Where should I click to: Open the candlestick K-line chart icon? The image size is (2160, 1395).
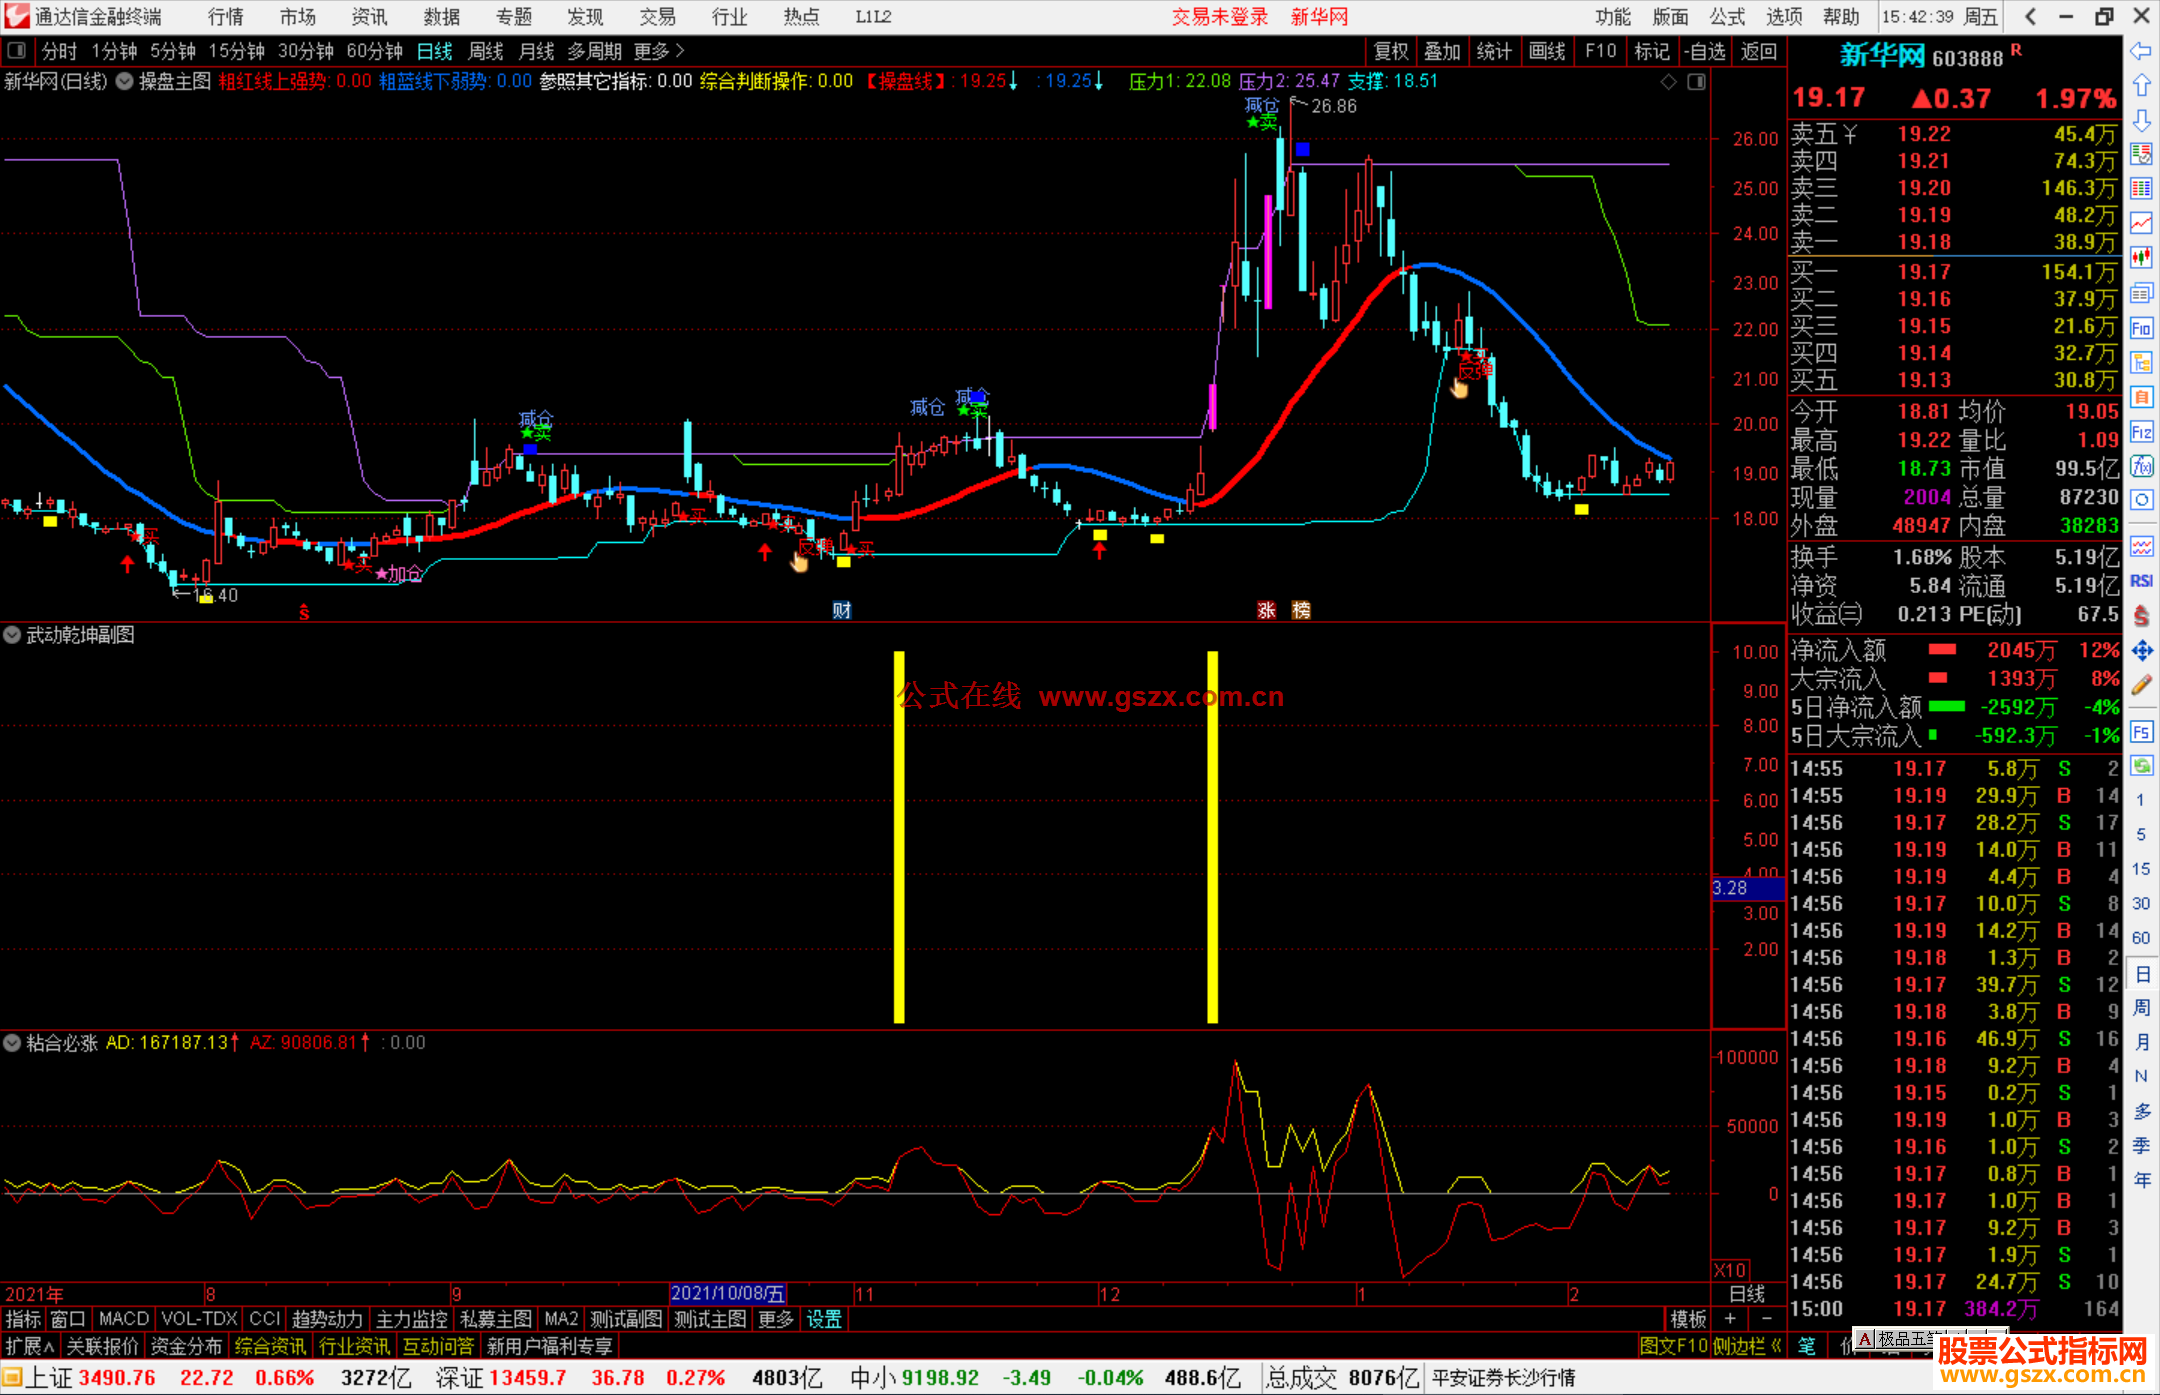tap(2141, 258)
